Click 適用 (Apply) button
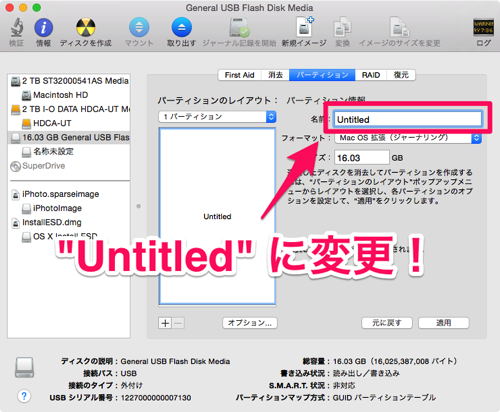The height and width of the screenshot is (412, 500). [444, 323]
